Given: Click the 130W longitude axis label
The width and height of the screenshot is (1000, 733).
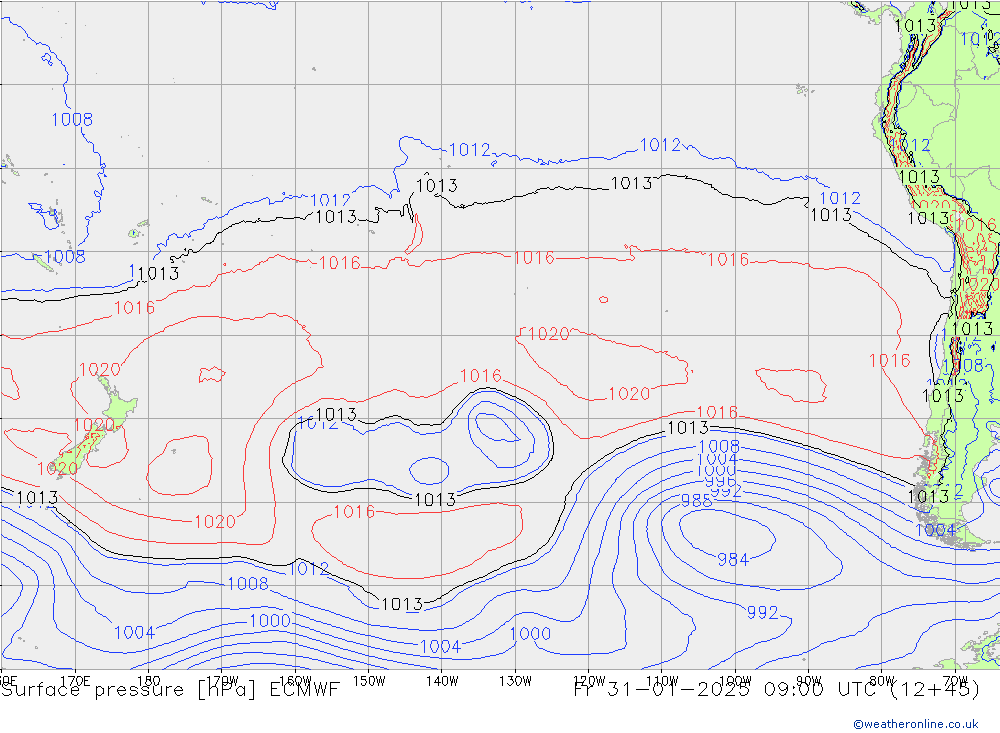Looking at the screenshot, I should [x=515, y=679].
